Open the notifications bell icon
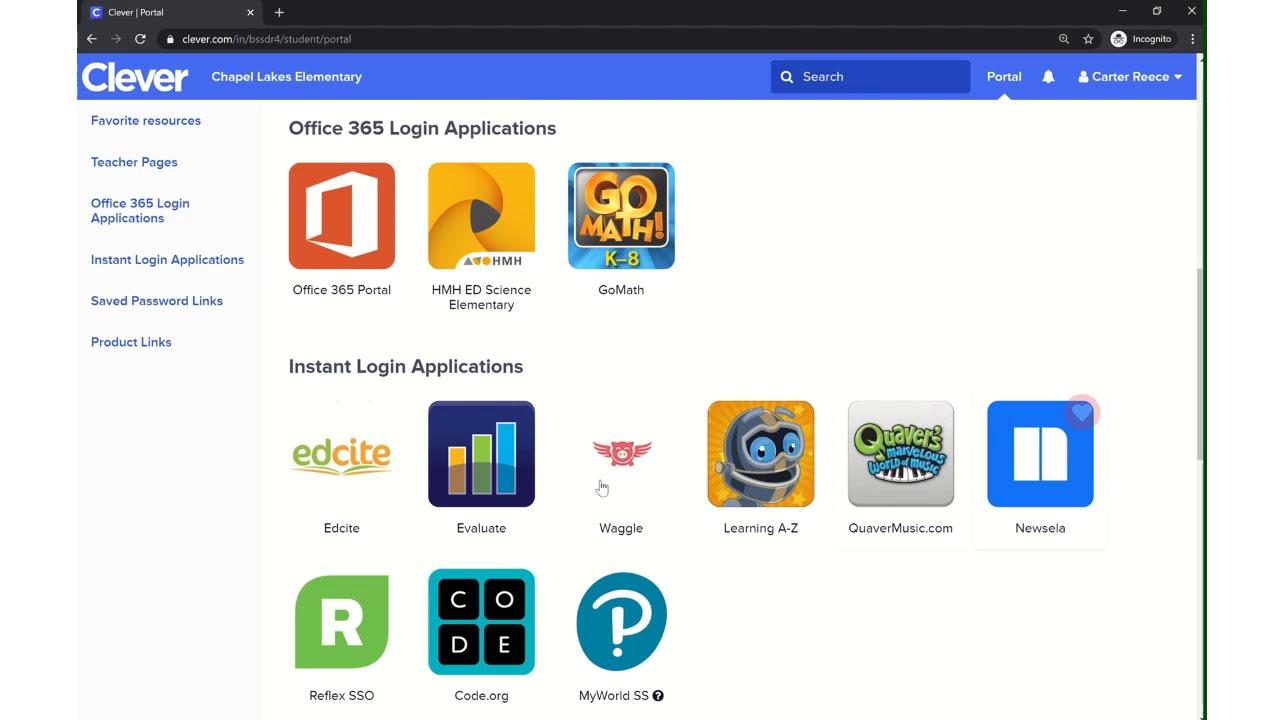This screenshot has width=1280, height=720. 1048,77
